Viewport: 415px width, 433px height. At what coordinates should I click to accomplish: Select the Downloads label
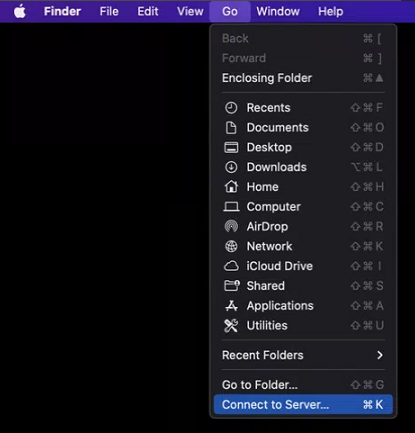coord(277,167)
